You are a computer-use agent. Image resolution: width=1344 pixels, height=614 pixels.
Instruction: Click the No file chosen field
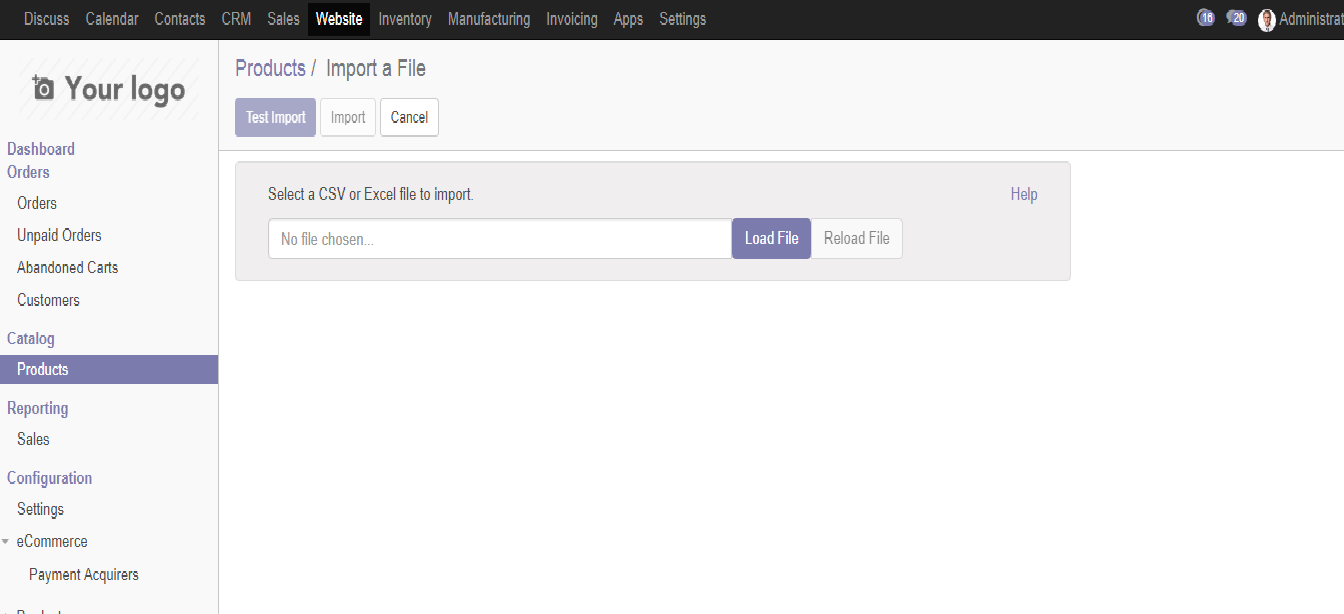click(x=500, y=239)
